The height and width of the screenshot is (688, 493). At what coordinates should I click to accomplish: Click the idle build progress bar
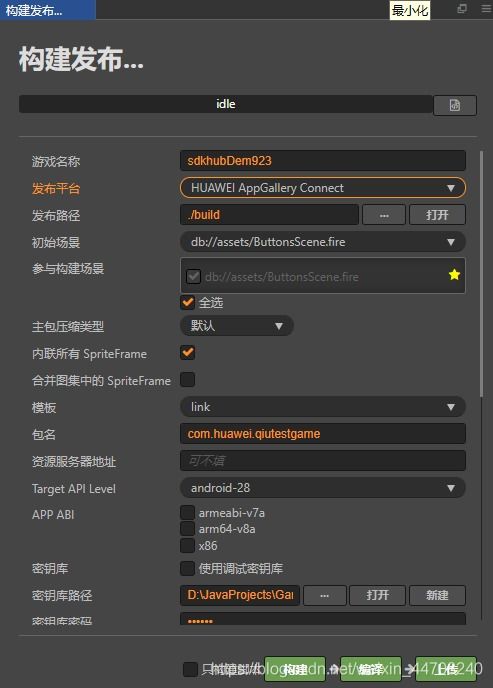pos(225,104)
